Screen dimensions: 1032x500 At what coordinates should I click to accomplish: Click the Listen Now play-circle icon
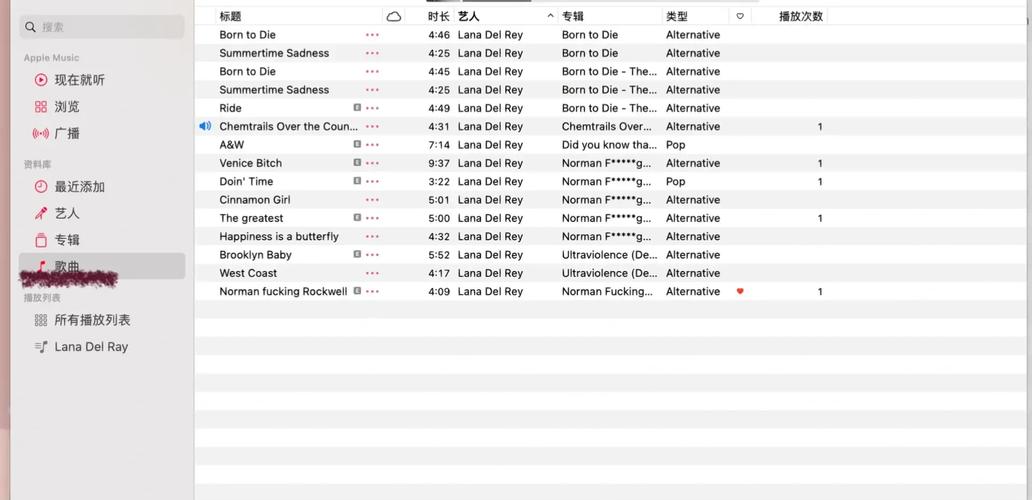click(x=41, y=80)
